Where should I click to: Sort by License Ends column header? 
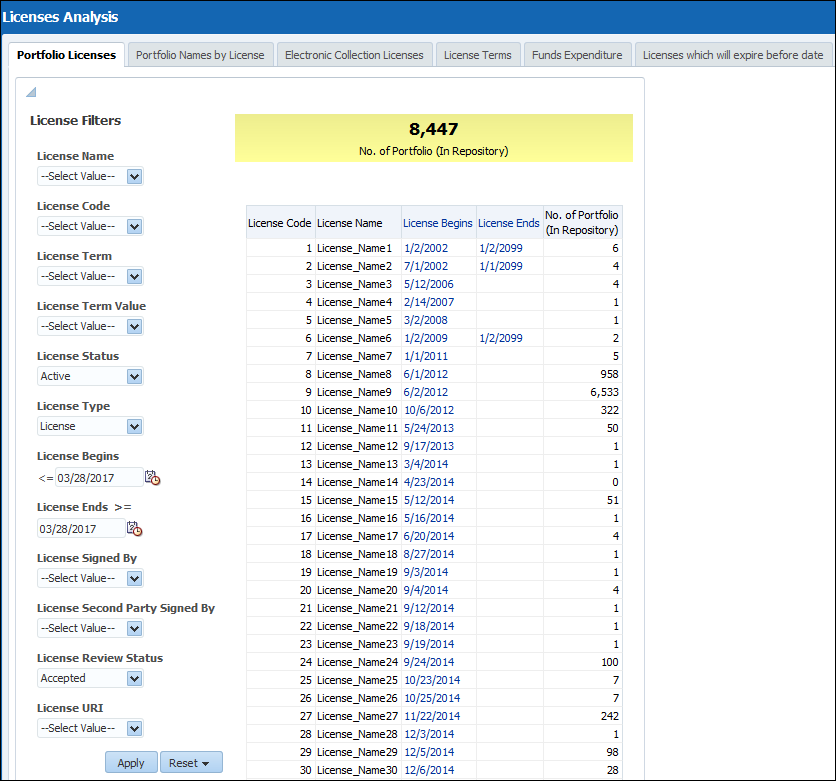[x=509, y=223]
